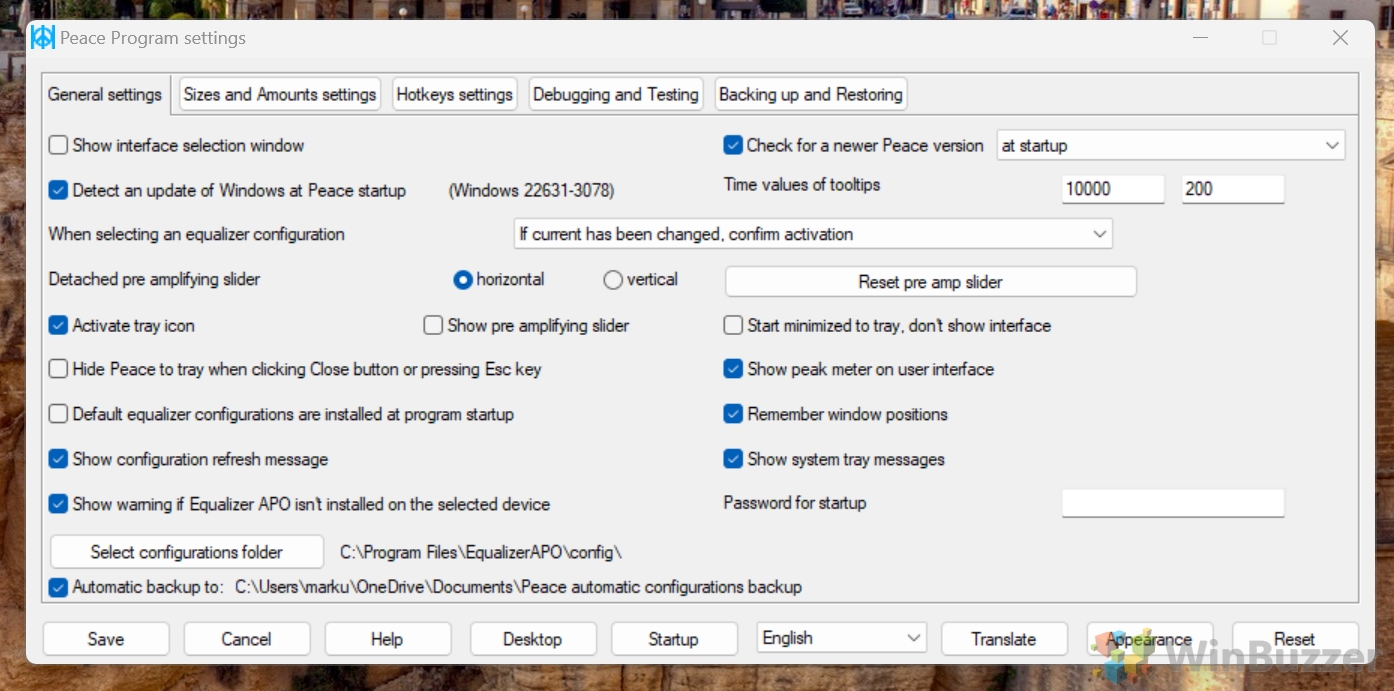The image size is (1394, 691).
Task: Open Backing up and Restoring tab
Action: tap(811, 94)
